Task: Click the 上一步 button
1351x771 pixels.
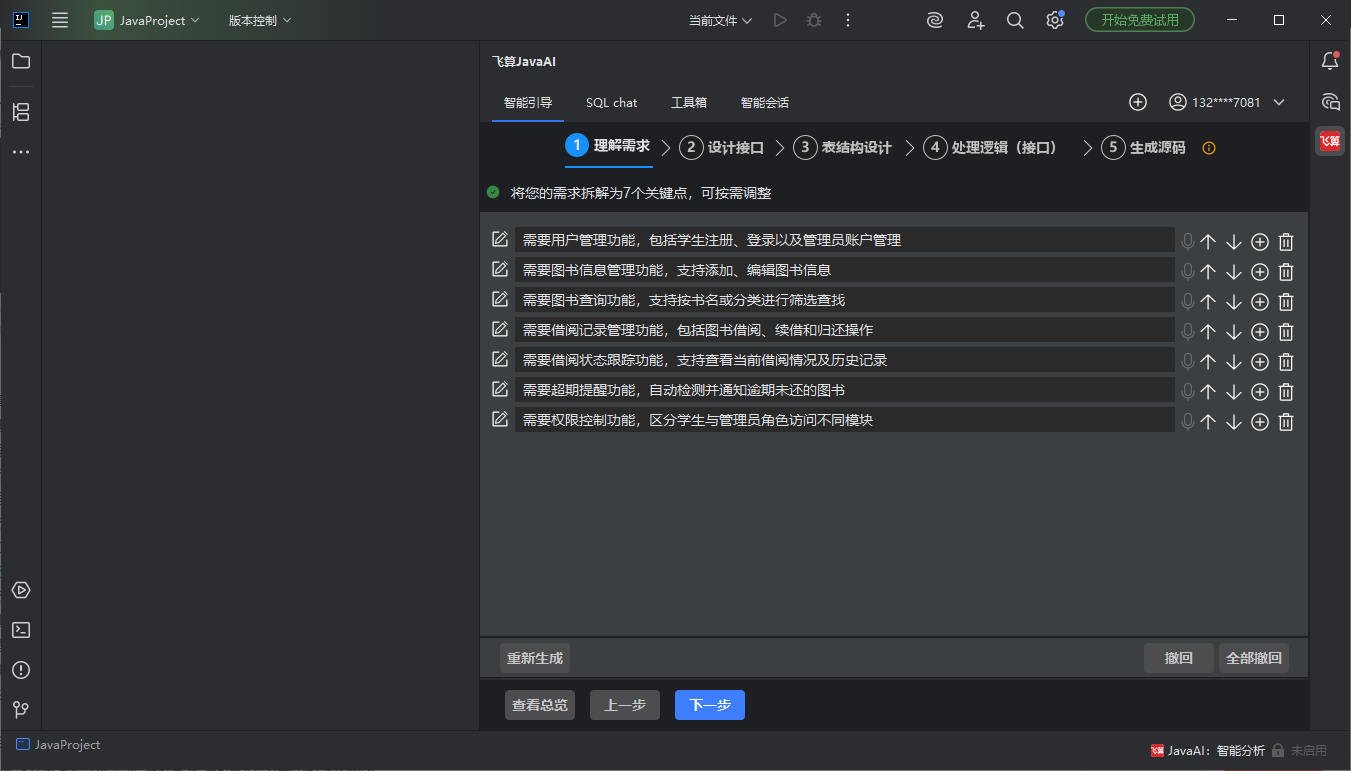Action: (x=625, y=705)
